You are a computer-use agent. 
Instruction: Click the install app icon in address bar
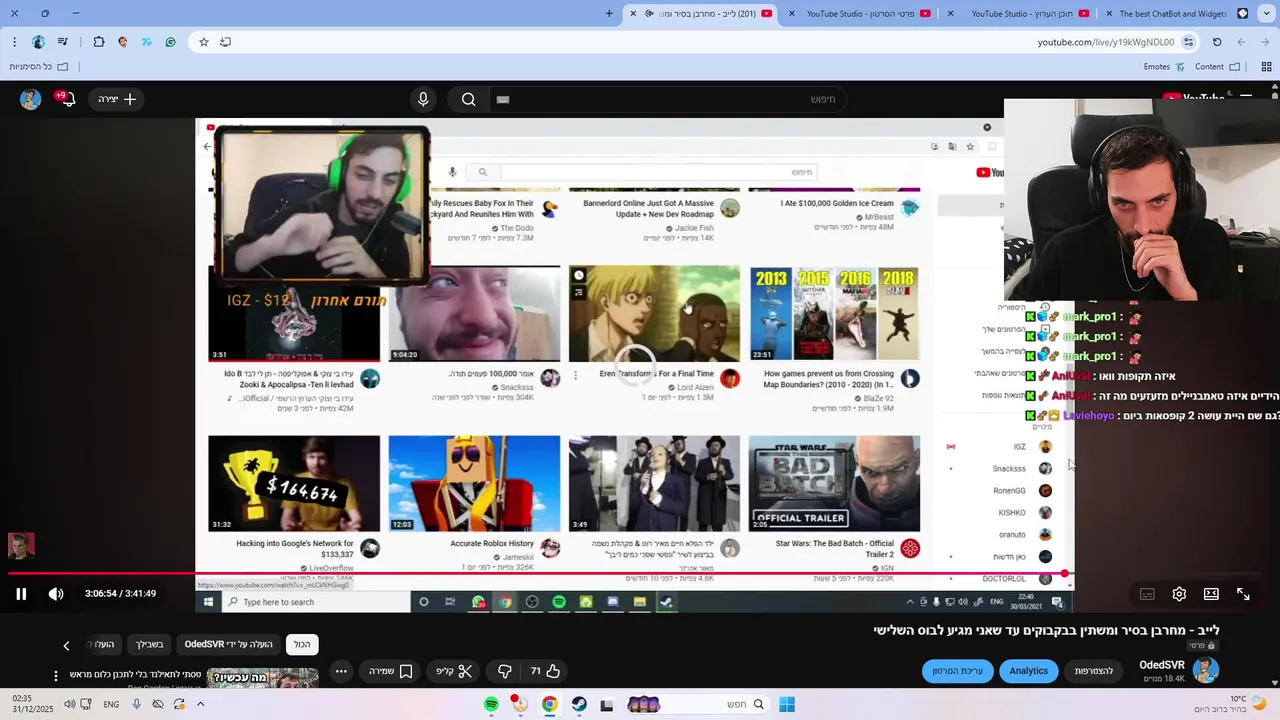coord(226,42)
